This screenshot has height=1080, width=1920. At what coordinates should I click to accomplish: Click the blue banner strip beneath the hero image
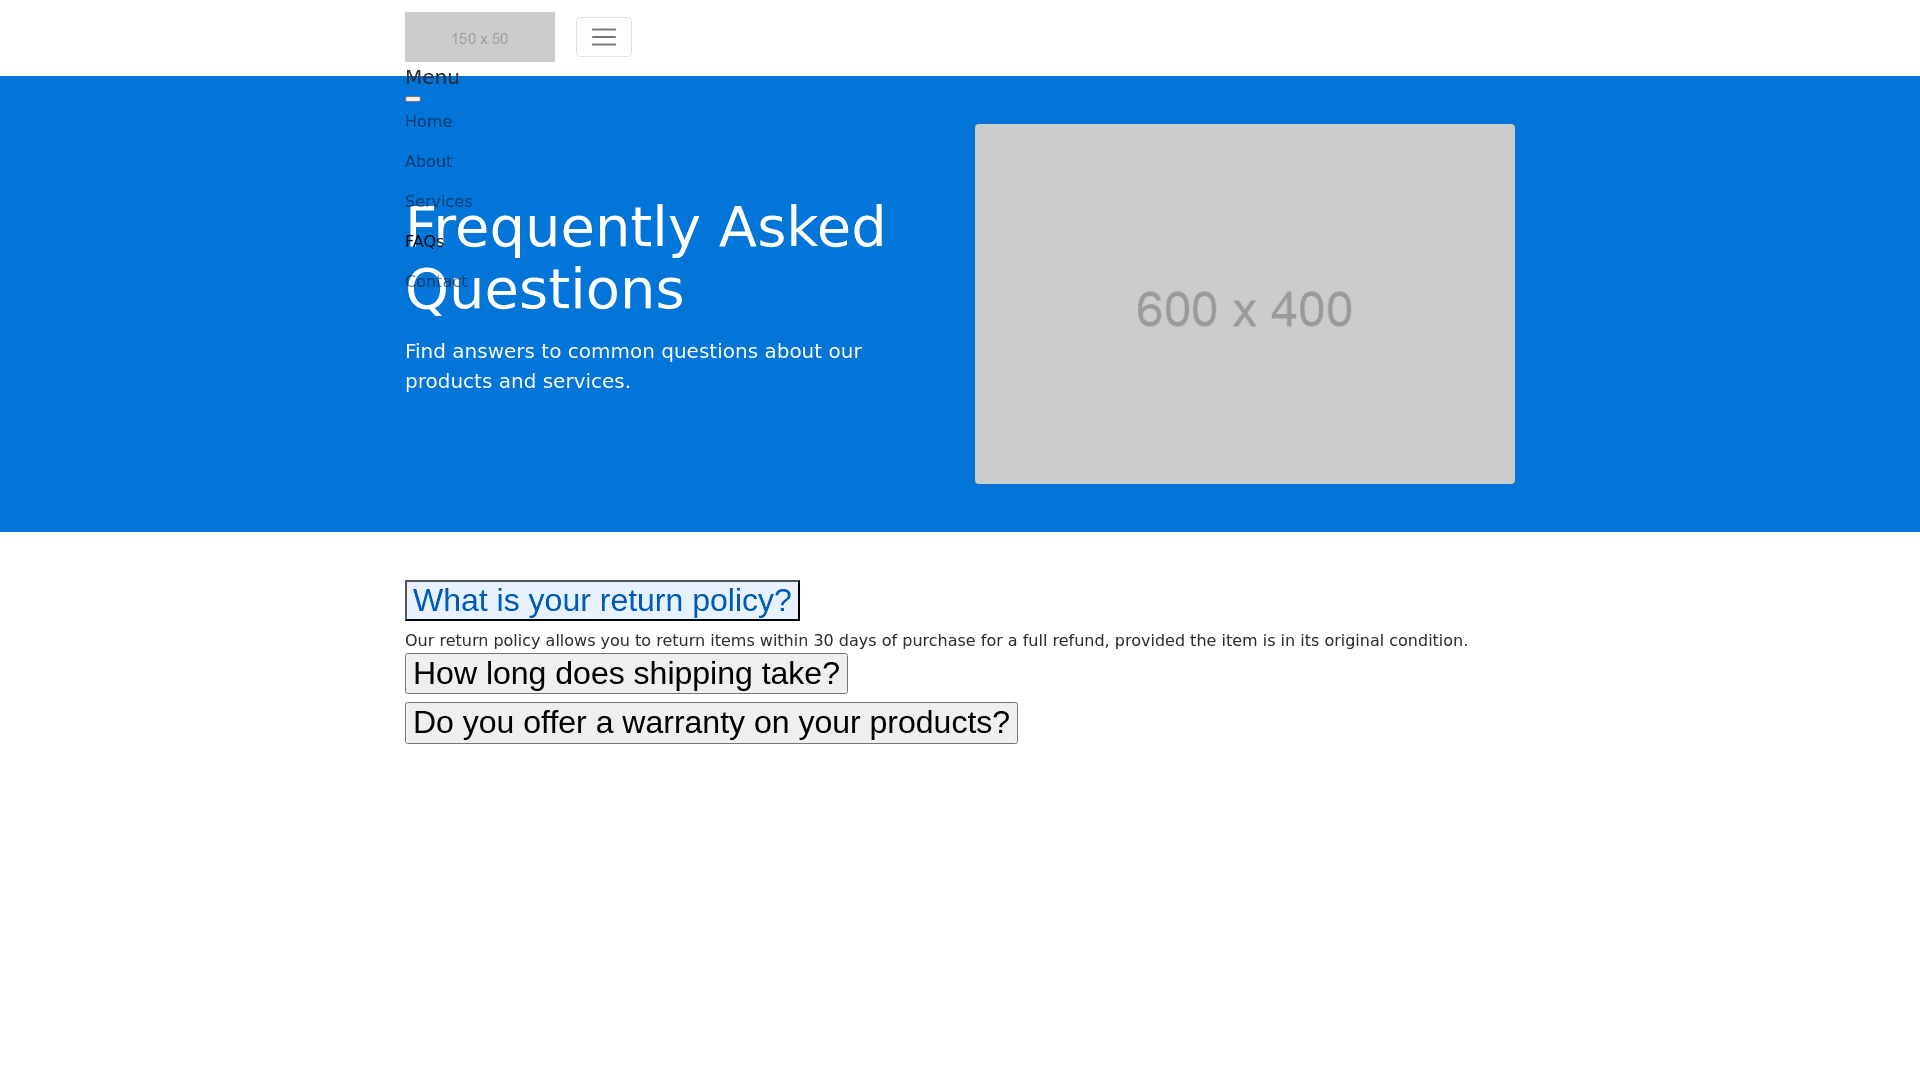click(1244, 508)
